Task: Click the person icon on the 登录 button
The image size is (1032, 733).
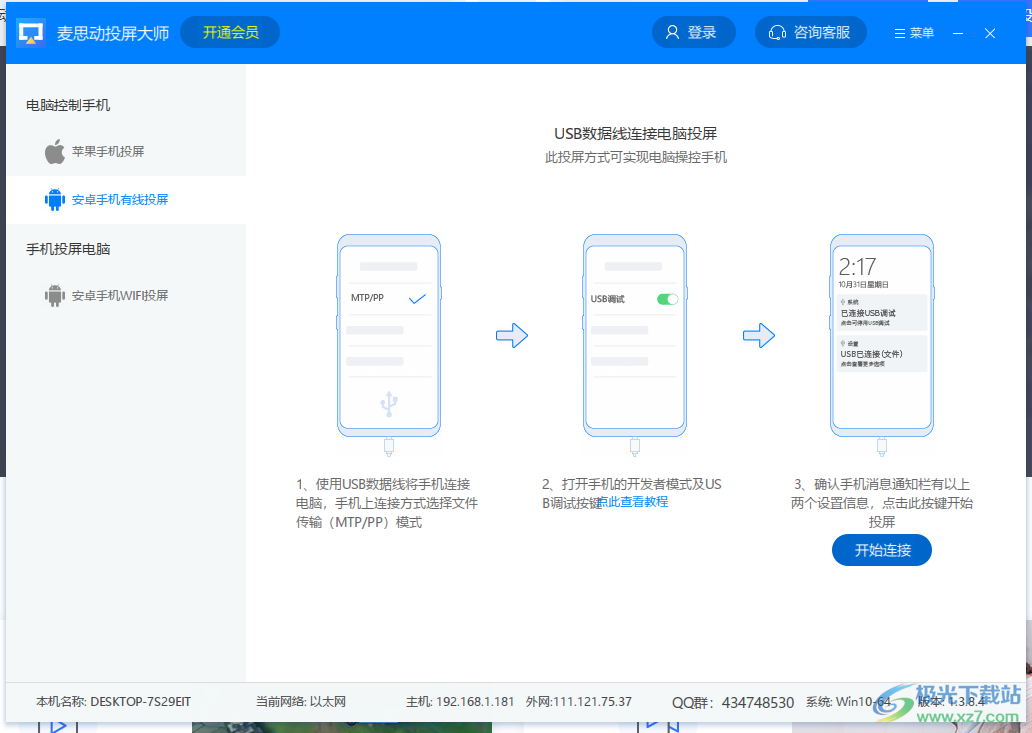Action: (x=672, y=31)
